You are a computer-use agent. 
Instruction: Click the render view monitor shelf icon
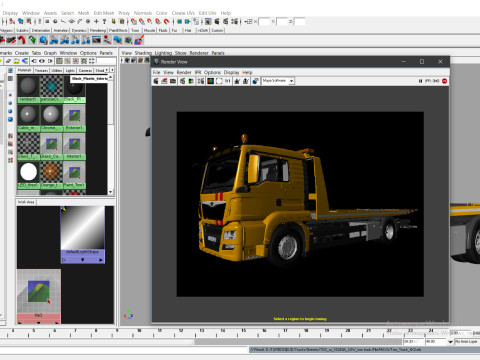(96, 40)
